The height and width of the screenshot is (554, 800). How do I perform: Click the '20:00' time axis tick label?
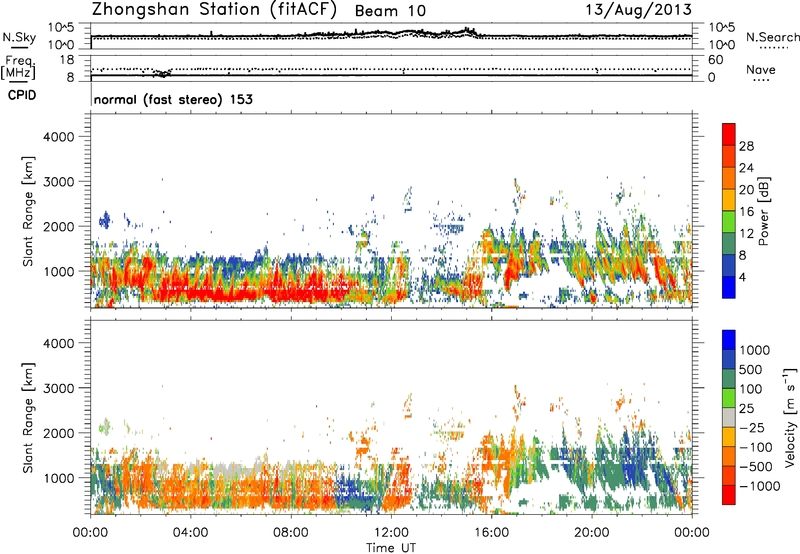(592, 533)
